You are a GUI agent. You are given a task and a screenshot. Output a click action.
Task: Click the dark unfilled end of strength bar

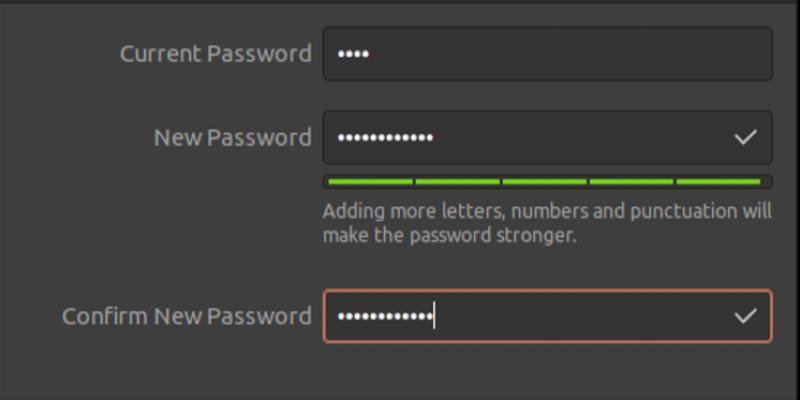(767, 182)
